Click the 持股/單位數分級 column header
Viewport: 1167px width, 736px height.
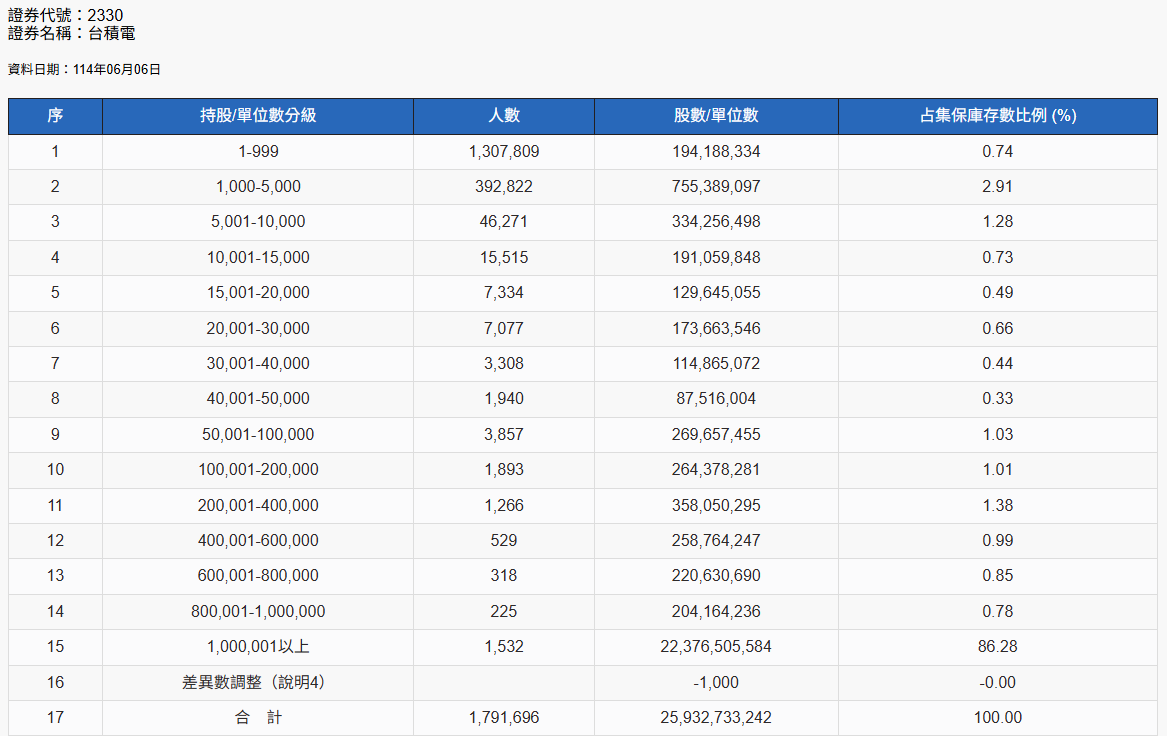click(x=258, y=116)
